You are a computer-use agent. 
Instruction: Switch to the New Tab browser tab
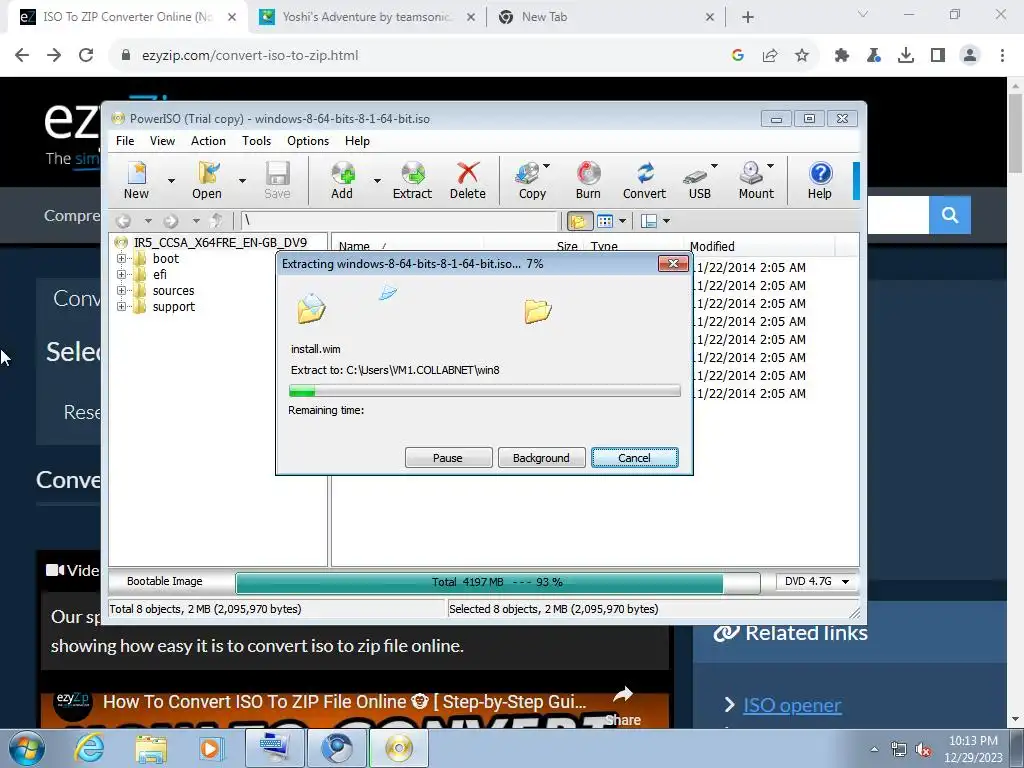604,17
